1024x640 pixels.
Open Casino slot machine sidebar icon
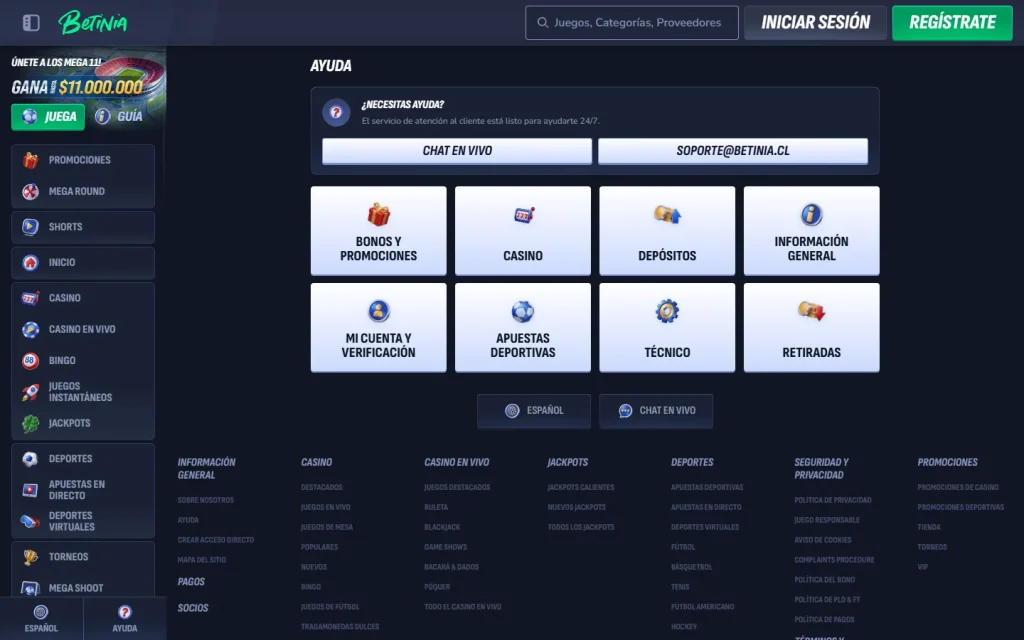click(30, 298)
